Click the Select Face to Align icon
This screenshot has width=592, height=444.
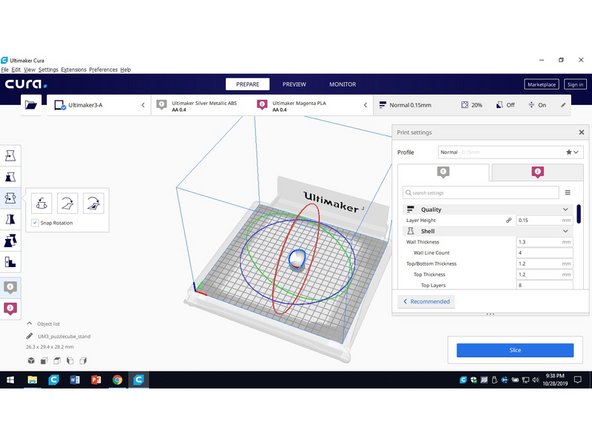(93, 203)
